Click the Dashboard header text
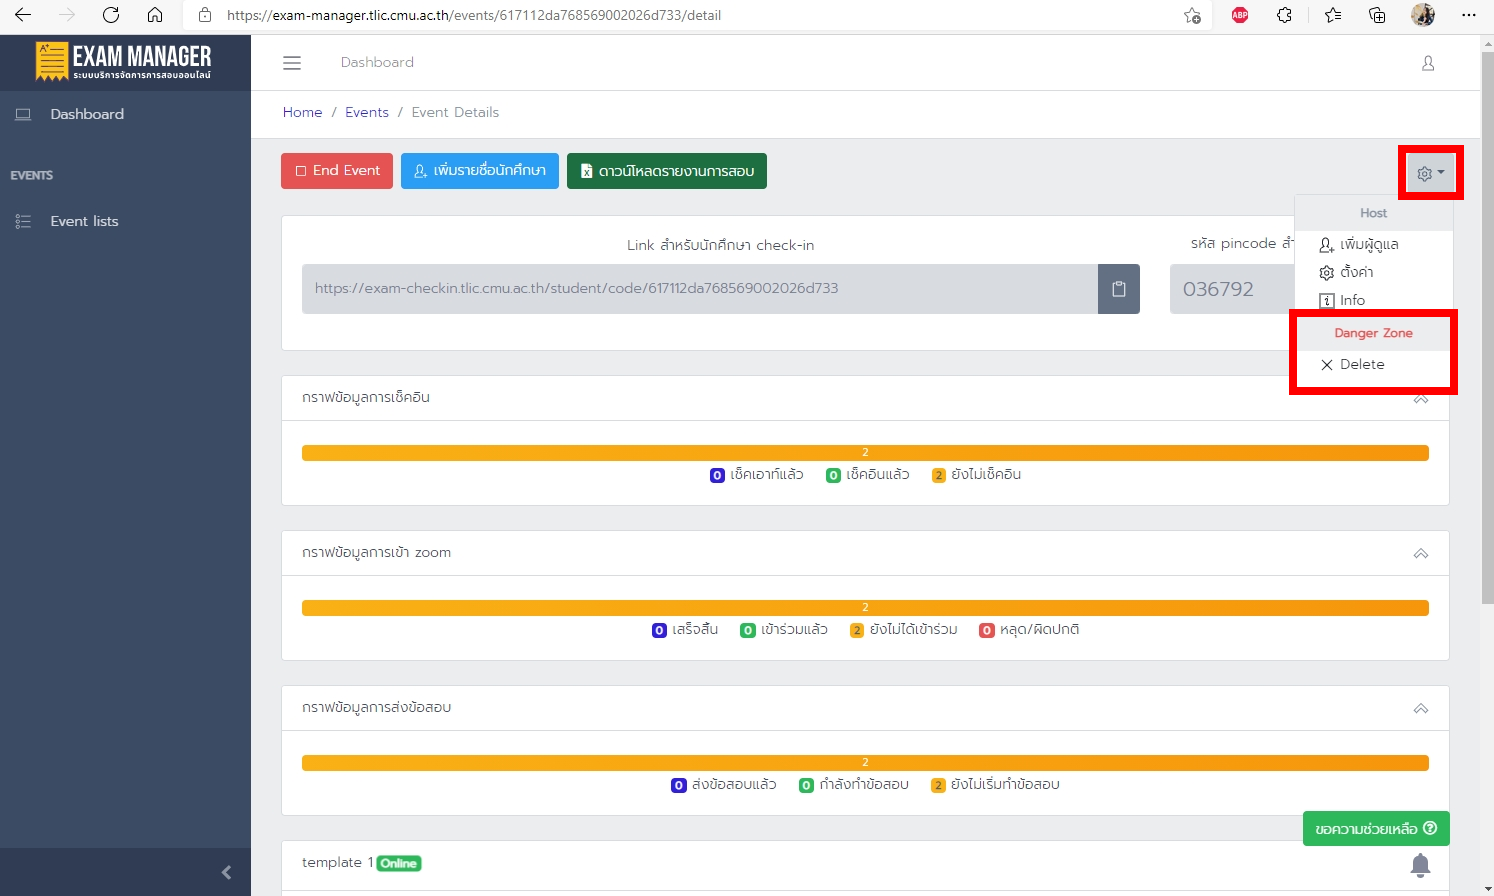Viewport: 1494px width, 896px height. (x=377, y=62)
